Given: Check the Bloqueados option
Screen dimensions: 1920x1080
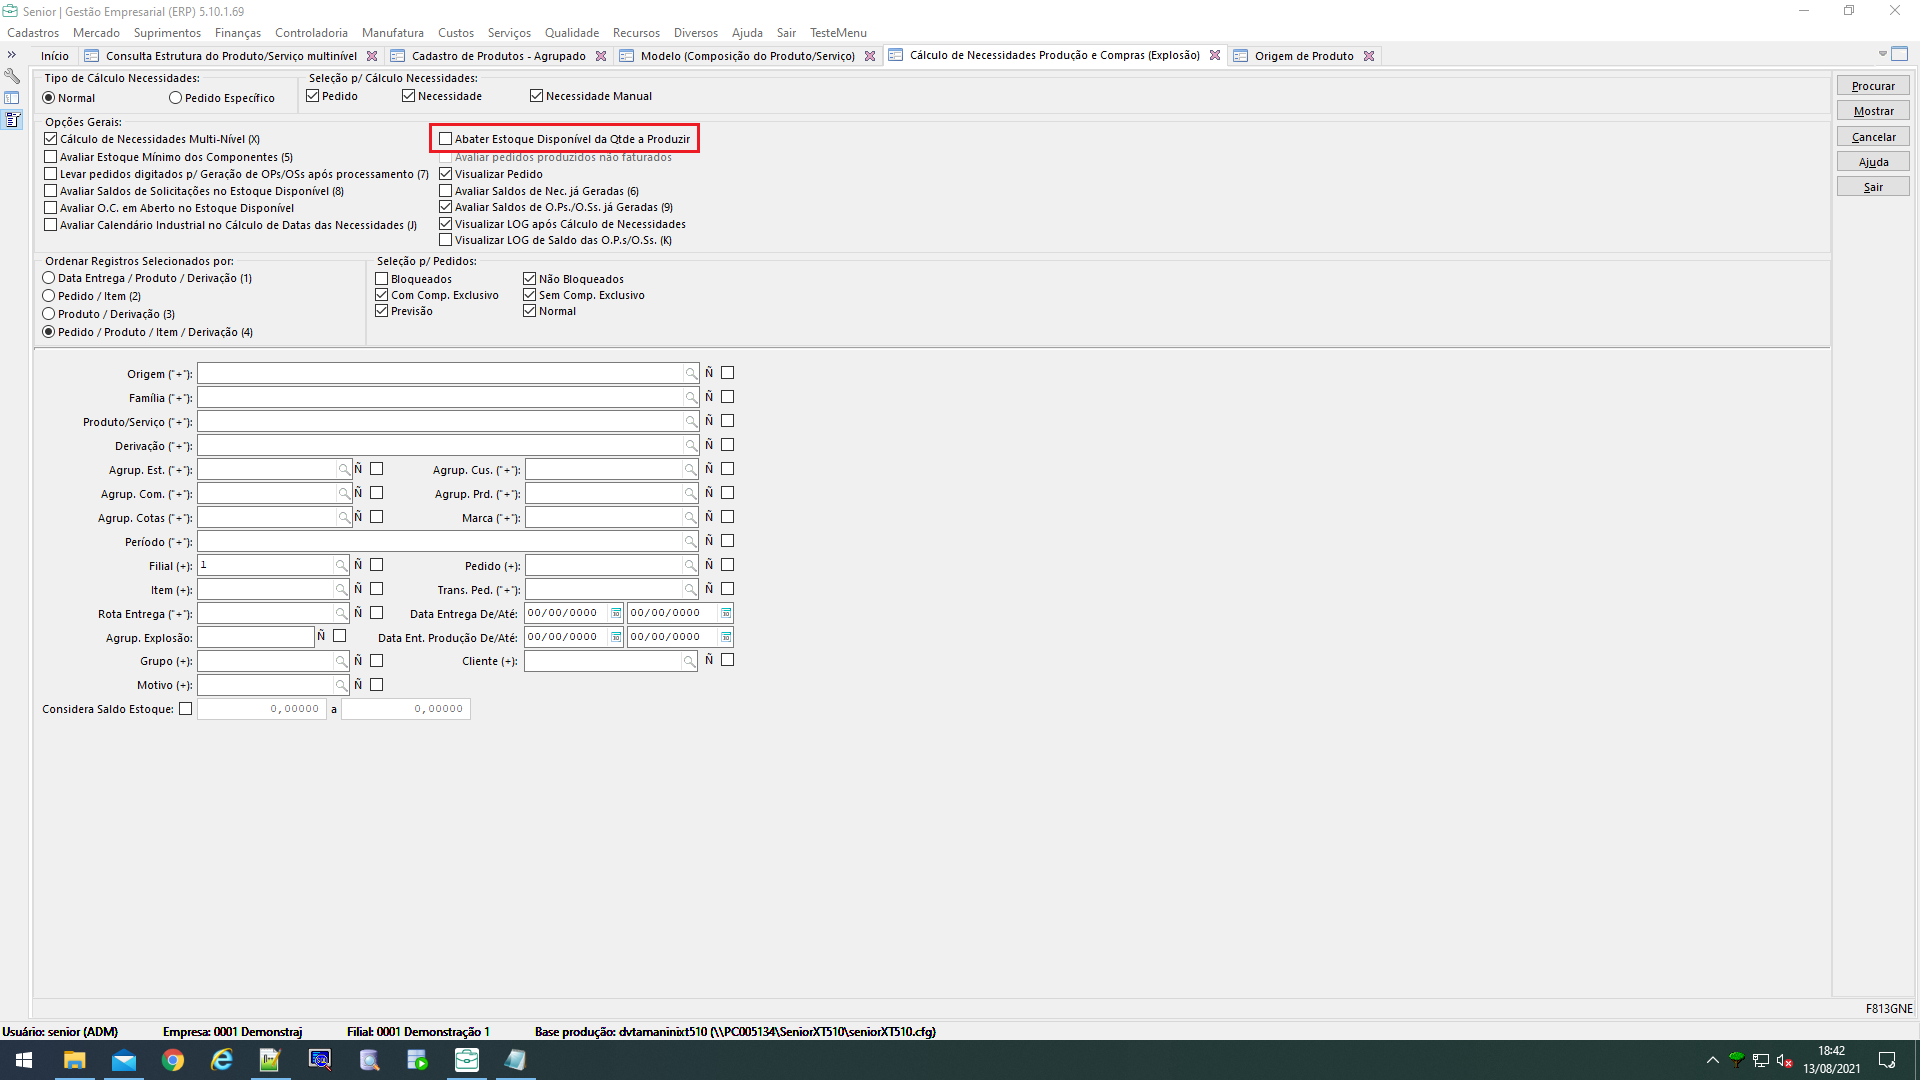Looking at the screenshot, I should coord(382,279).
